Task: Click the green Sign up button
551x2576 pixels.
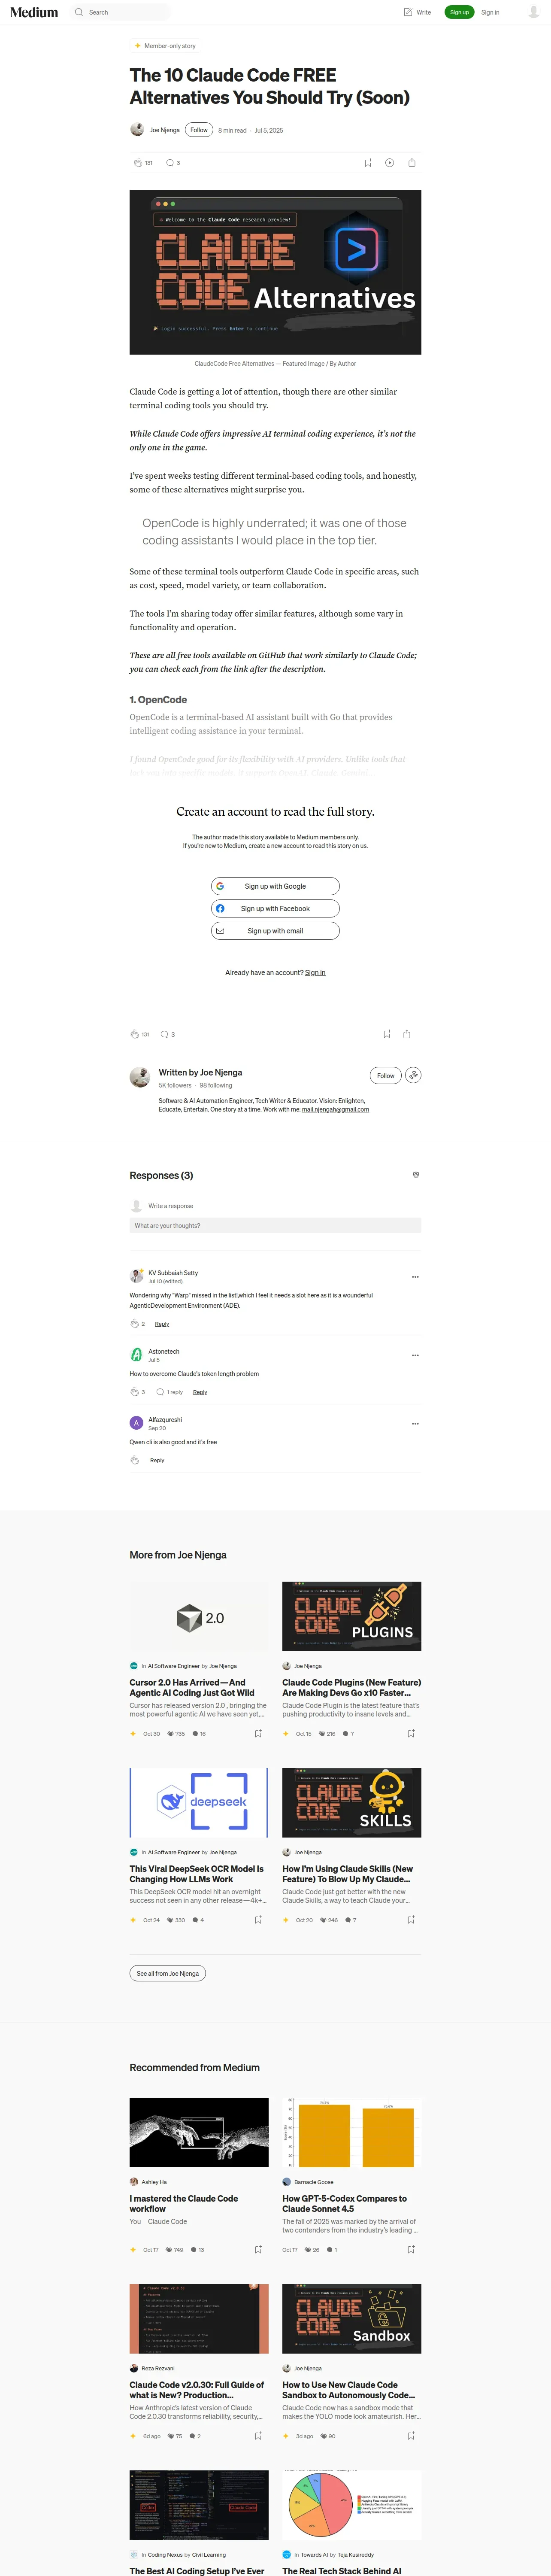Action: (459, 12)
